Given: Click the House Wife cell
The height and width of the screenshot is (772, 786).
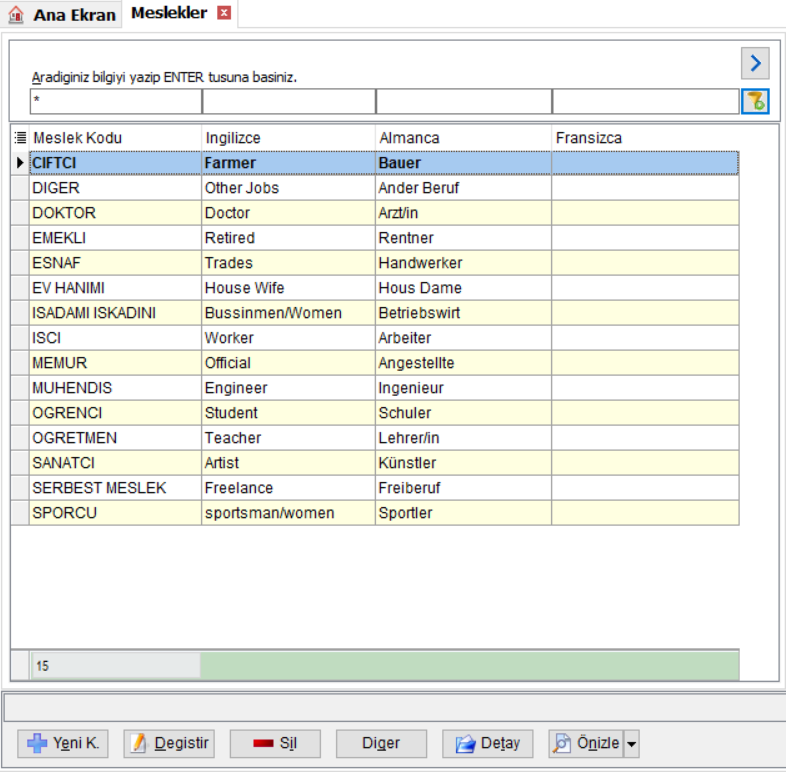Looking at the screenshot, I should (288, 288).
